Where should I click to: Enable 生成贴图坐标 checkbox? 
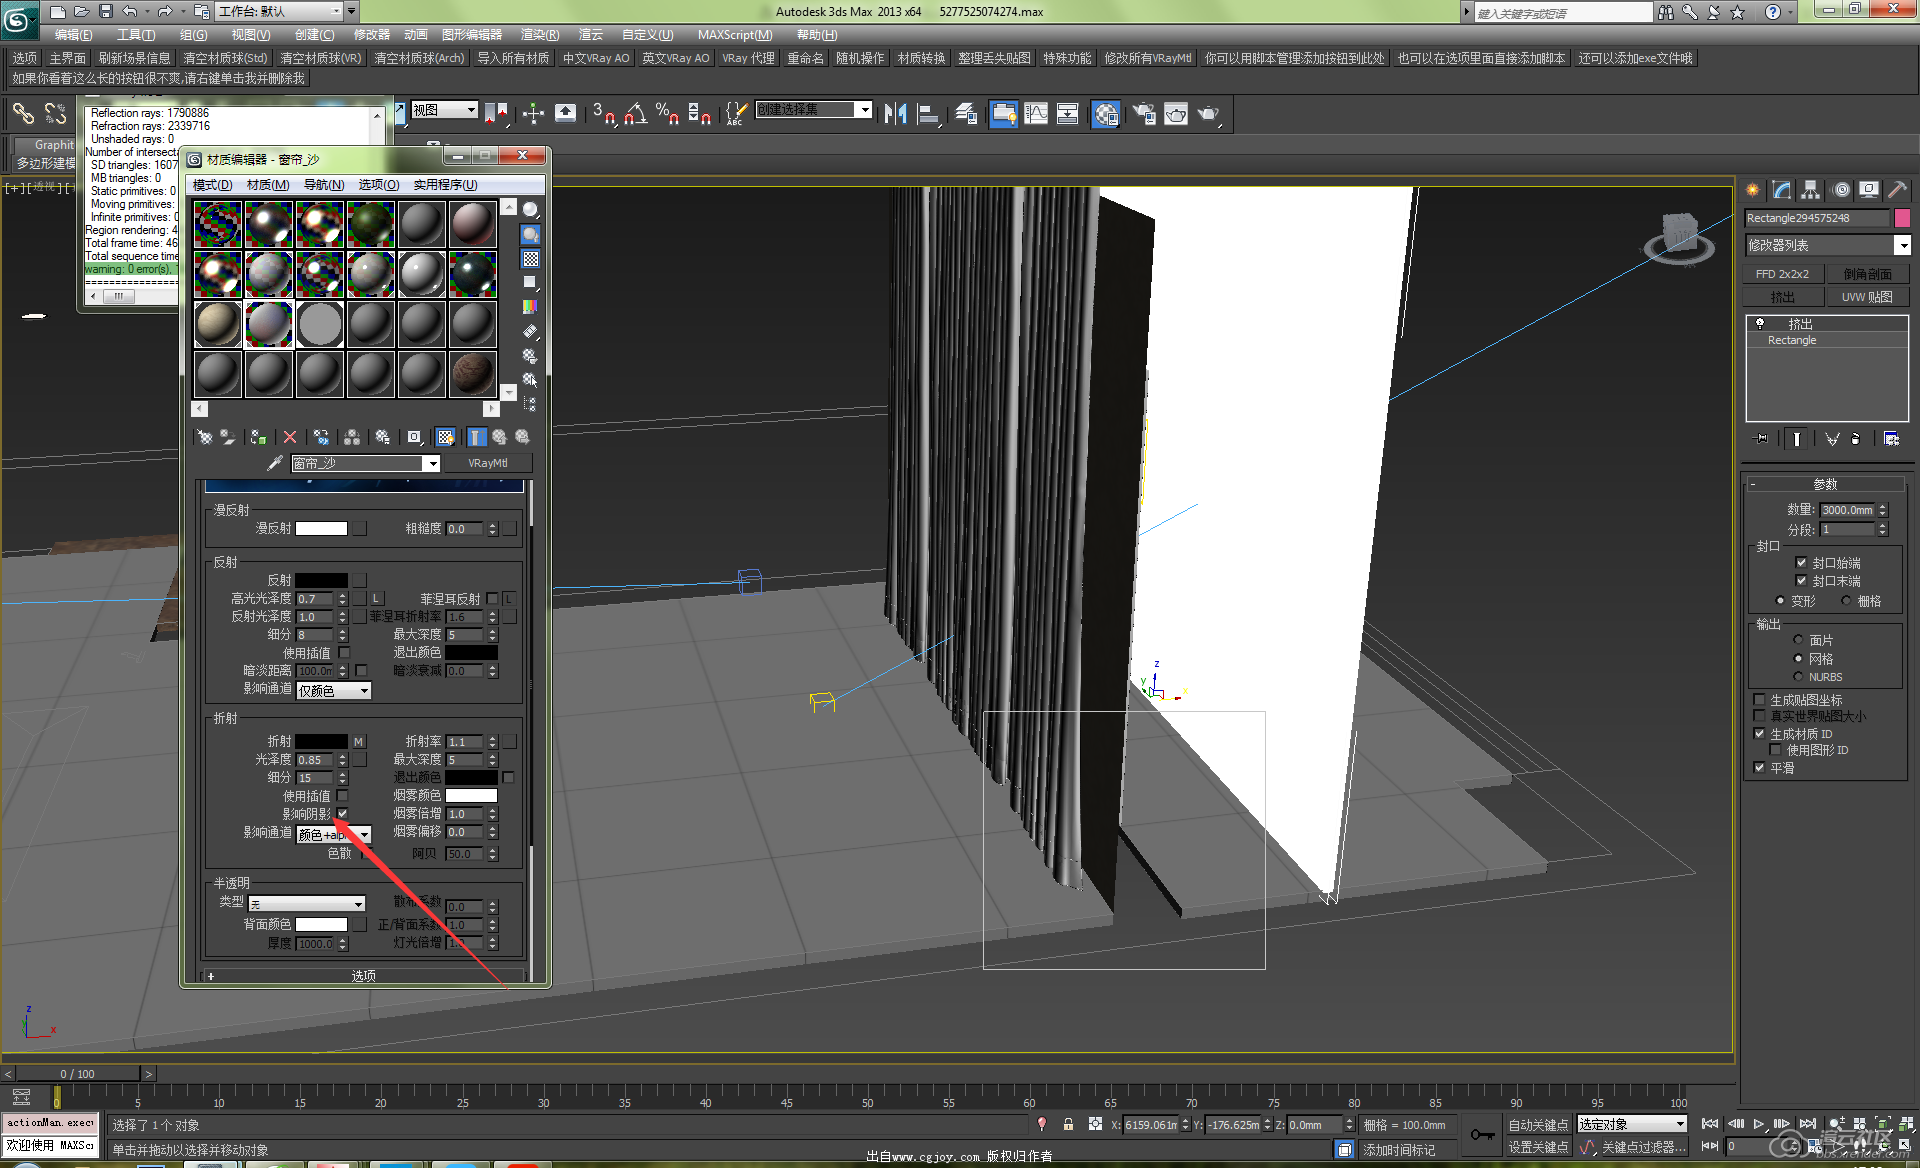coord(1759,700)
